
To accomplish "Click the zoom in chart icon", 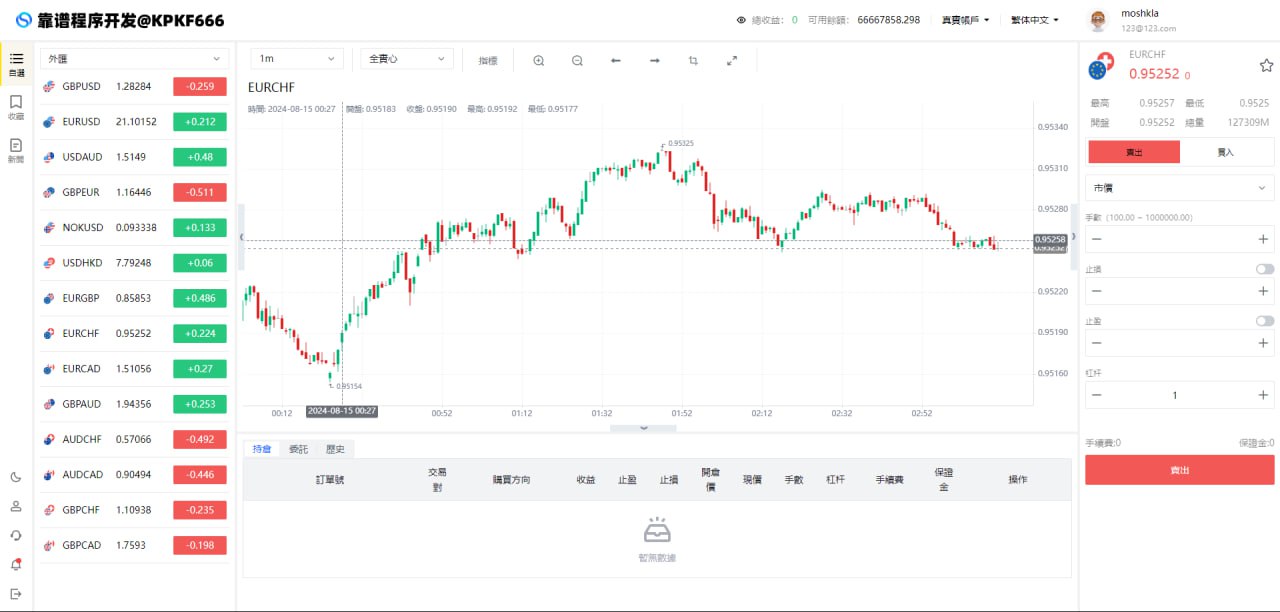I will [539, 60].
